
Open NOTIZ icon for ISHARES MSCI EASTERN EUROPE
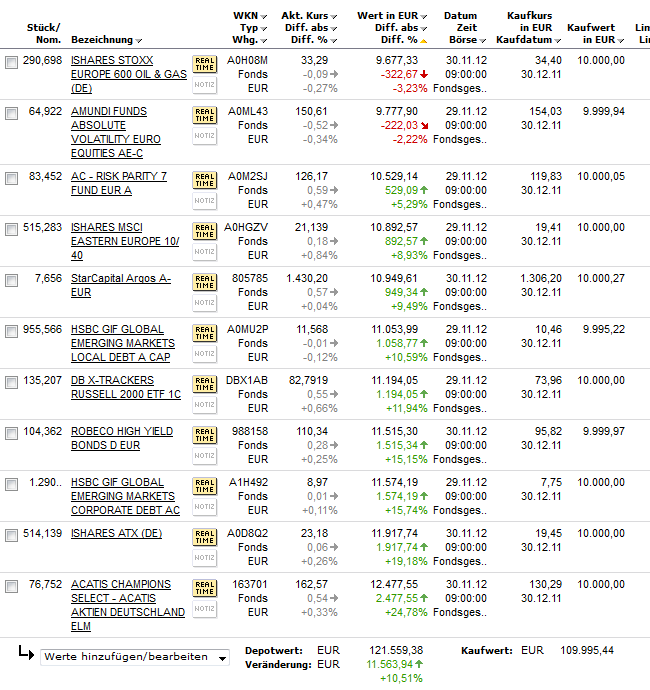click(x=205, y=252)
